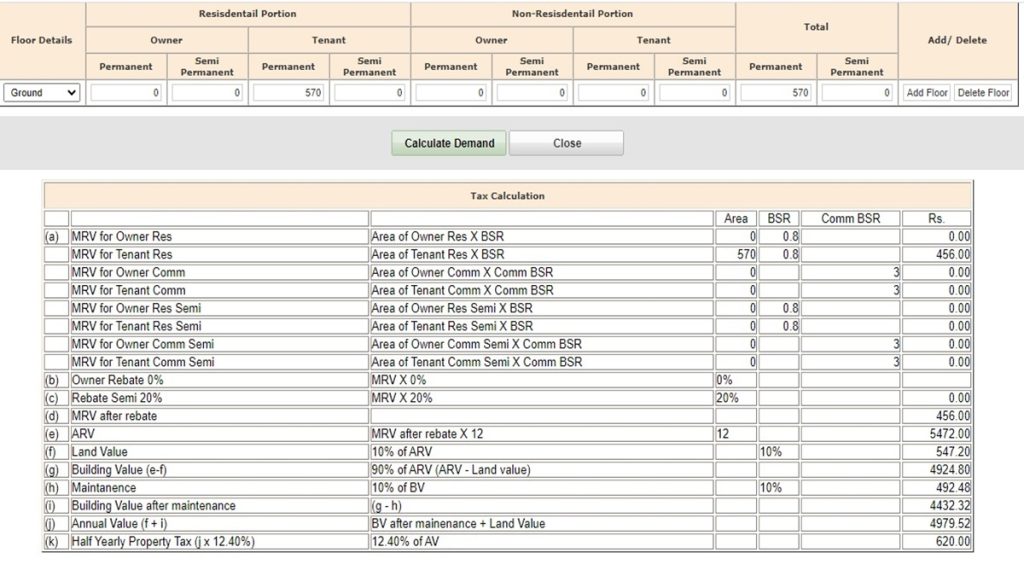The height and width of the screenshot is (576, 1024).
Task: Click Residential Tenant Semi Permanent field
Action: 370,93
